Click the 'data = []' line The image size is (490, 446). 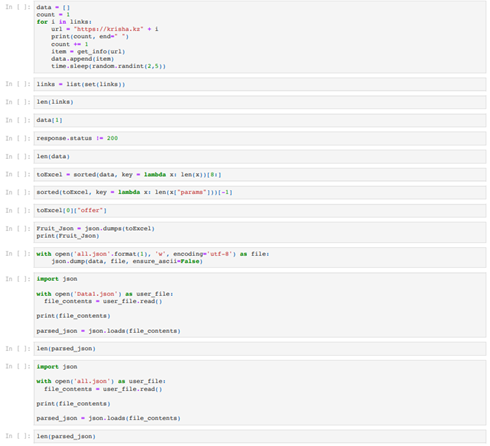pyautogui.click(x=53, y=7)
